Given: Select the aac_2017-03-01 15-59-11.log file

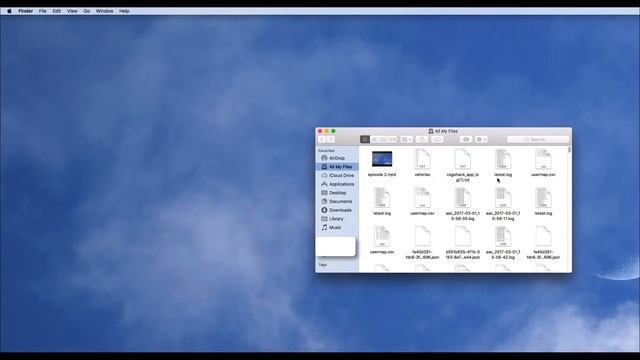Looking at the screenshot, I should (x=503, y=204).
